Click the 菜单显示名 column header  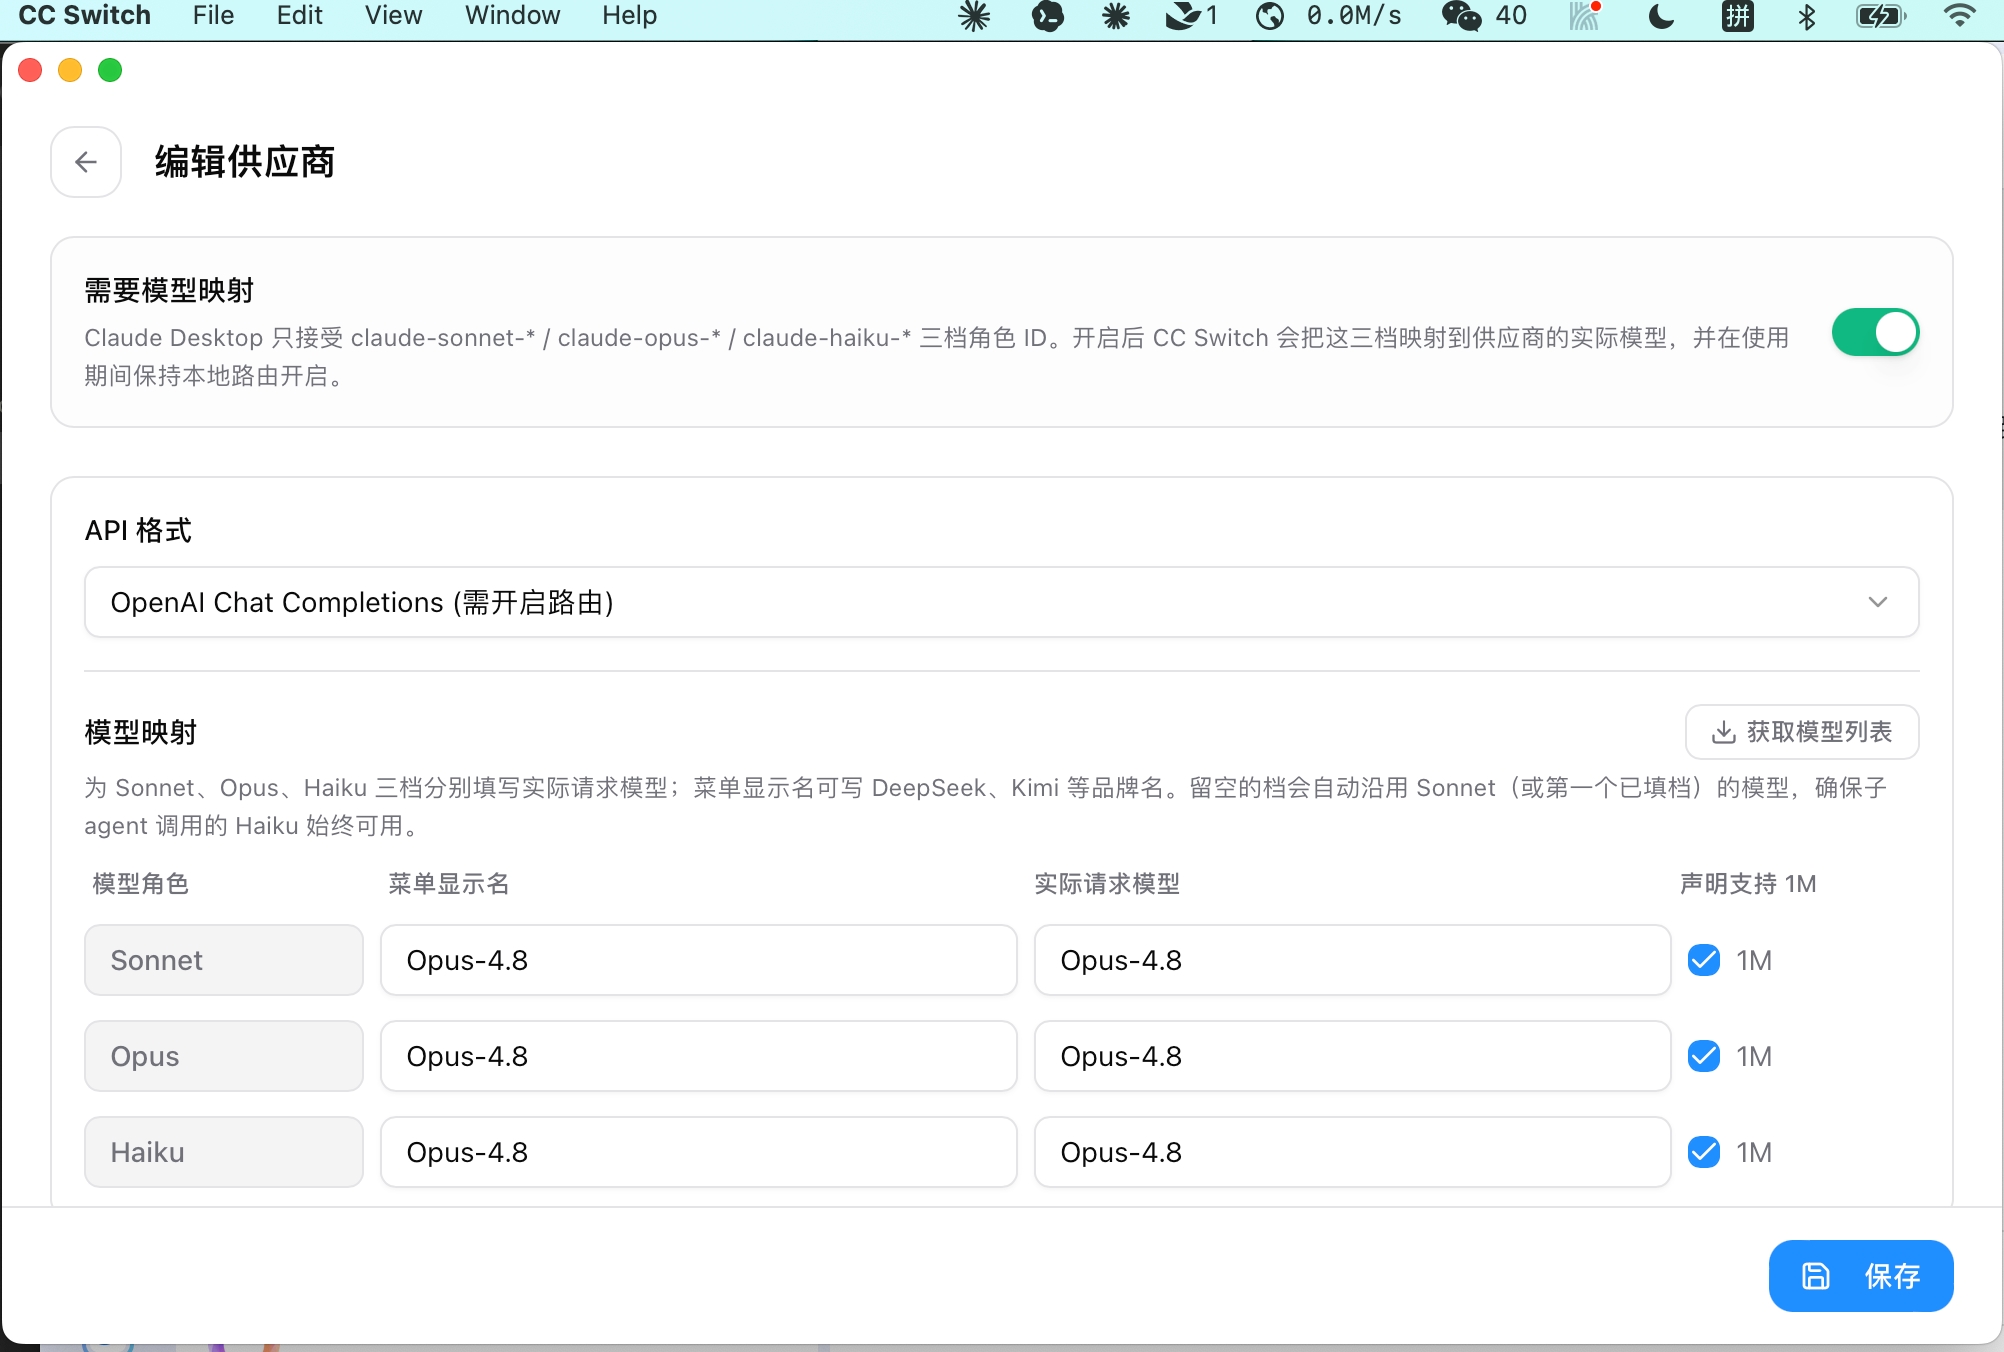pos(449,884)
